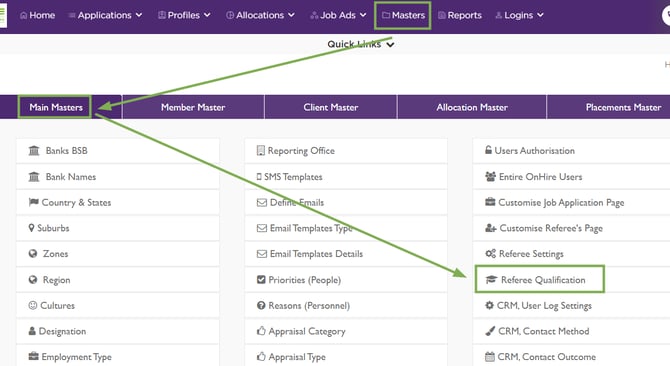Click the envelope icon for Email Templates Details
This screenshot has width=670, height=366.
[262, 254]
